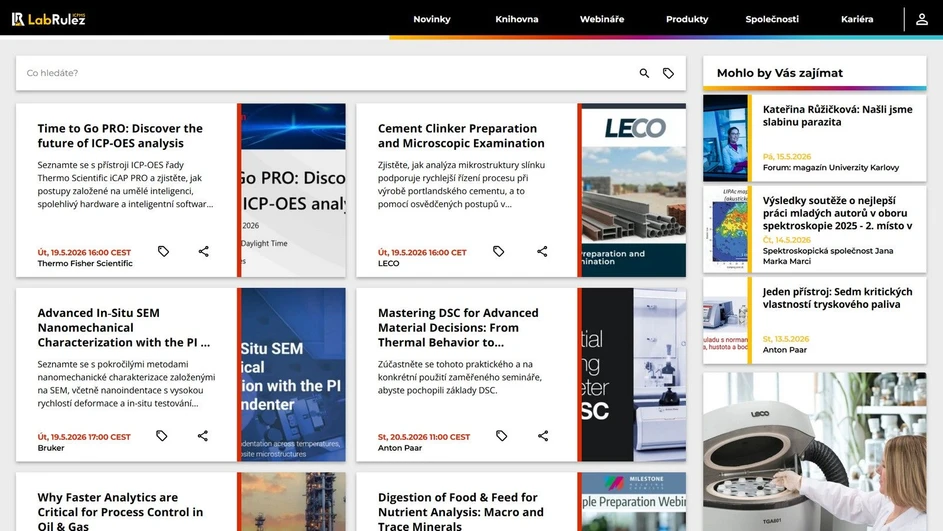Open the jet fuel instrument article thumbnail
The image size is (943, 531).
click(725, 321)
